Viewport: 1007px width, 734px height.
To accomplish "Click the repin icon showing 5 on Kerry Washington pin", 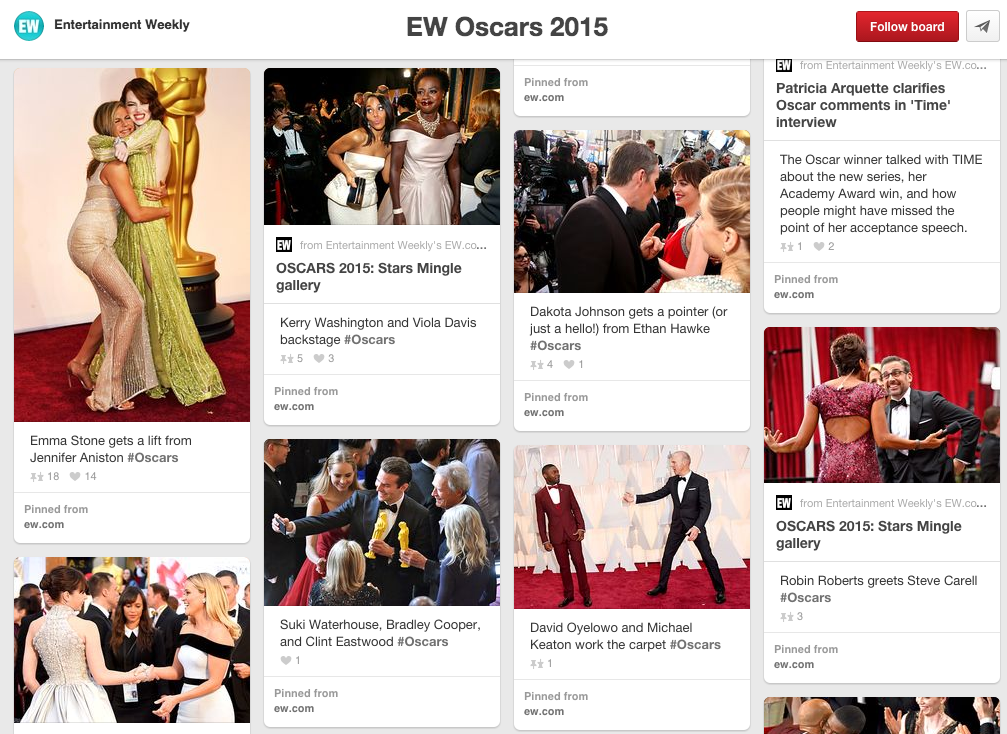I will [286, 358].
